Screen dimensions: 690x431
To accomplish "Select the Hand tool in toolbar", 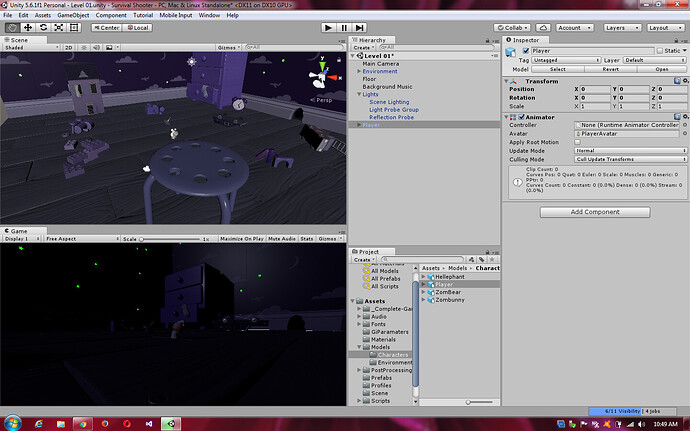I will pos(13,28).
